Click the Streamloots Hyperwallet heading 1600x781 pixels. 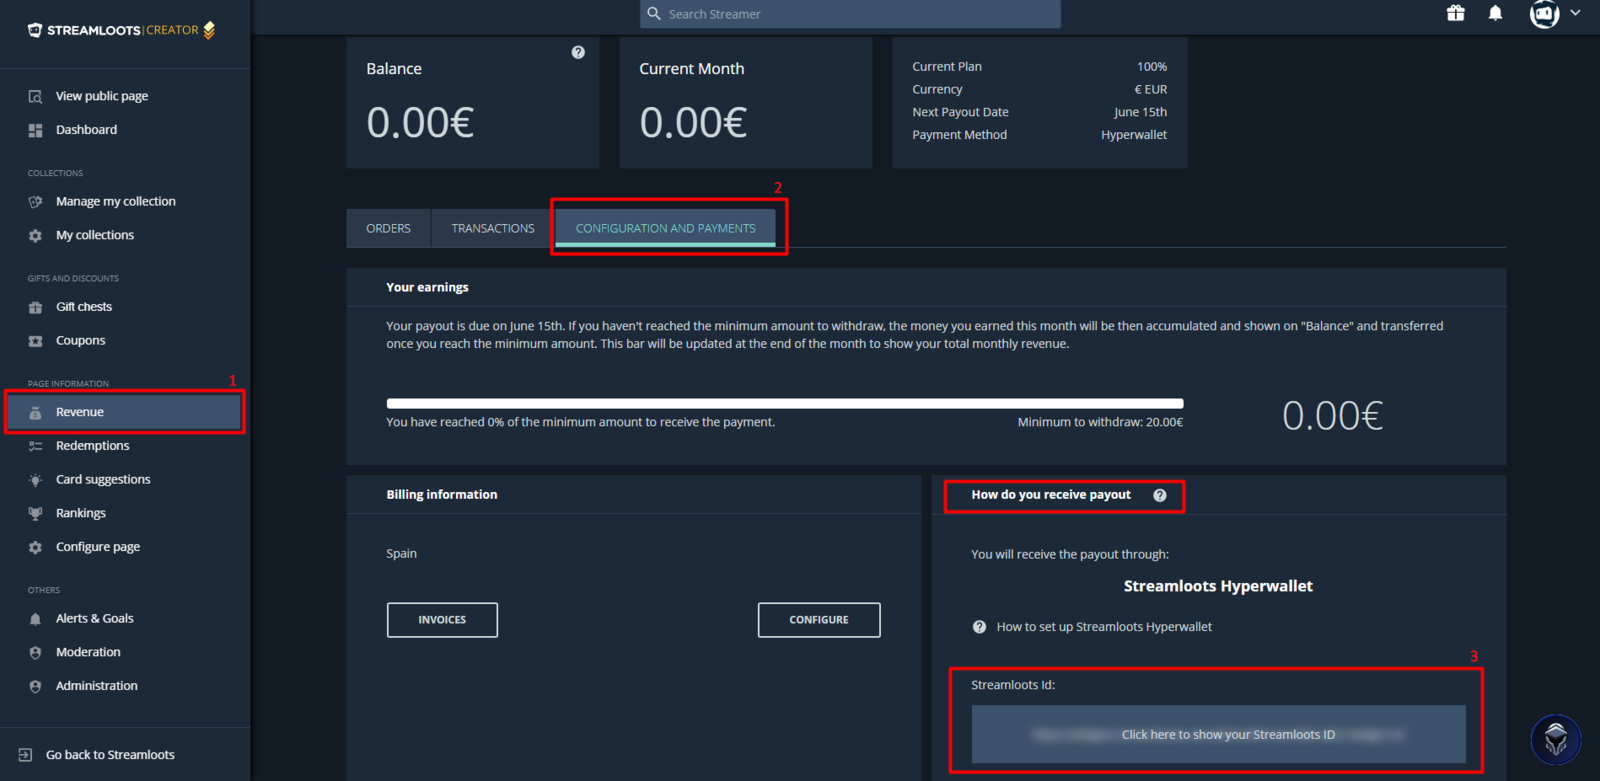(x=1218, y=586)
